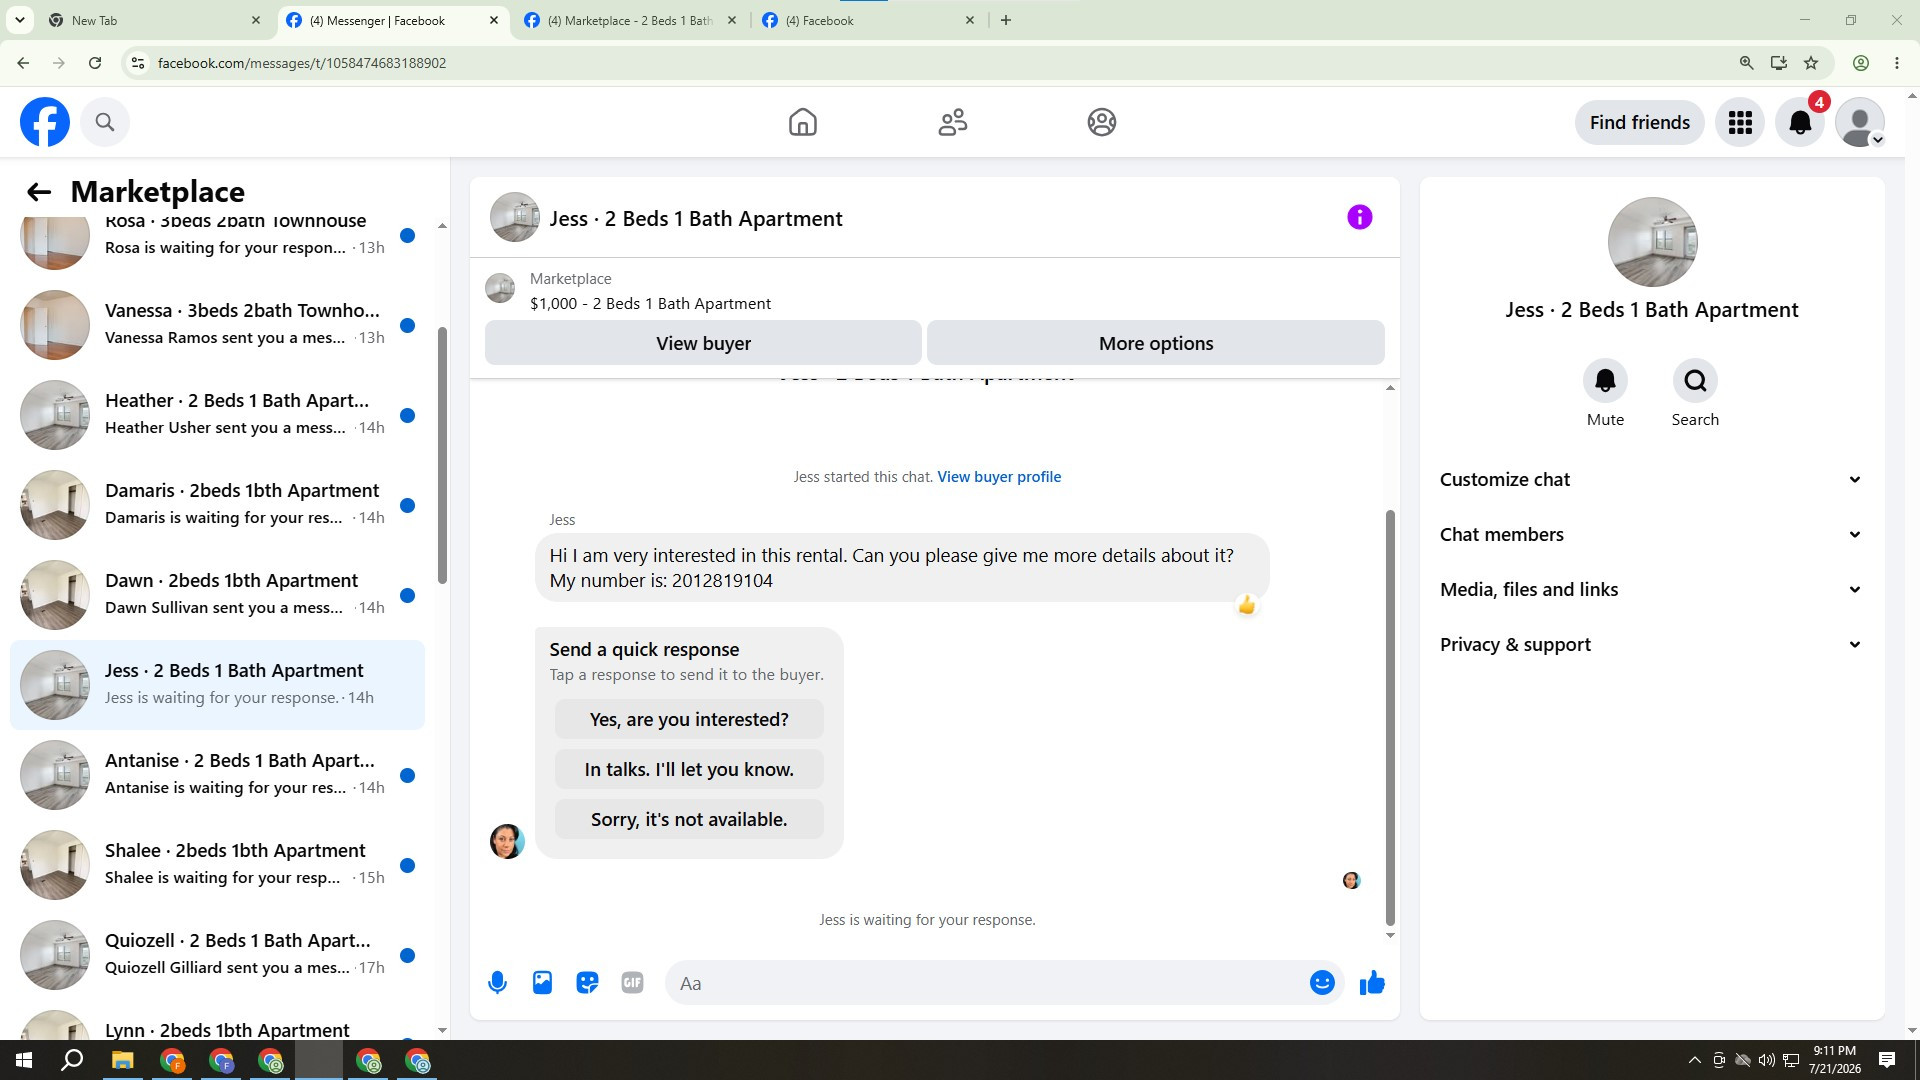This screenshot has height=1080, width=1920.
Task: Open emoji picker in message box
Action: (1322, 983)
